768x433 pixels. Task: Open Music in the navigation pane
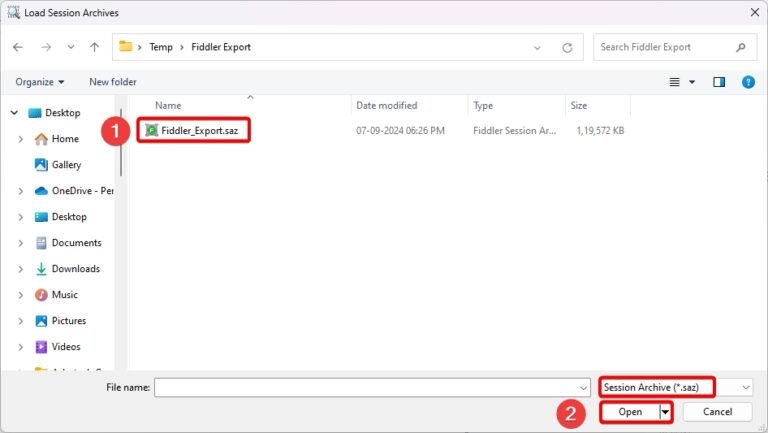point(65,294)
